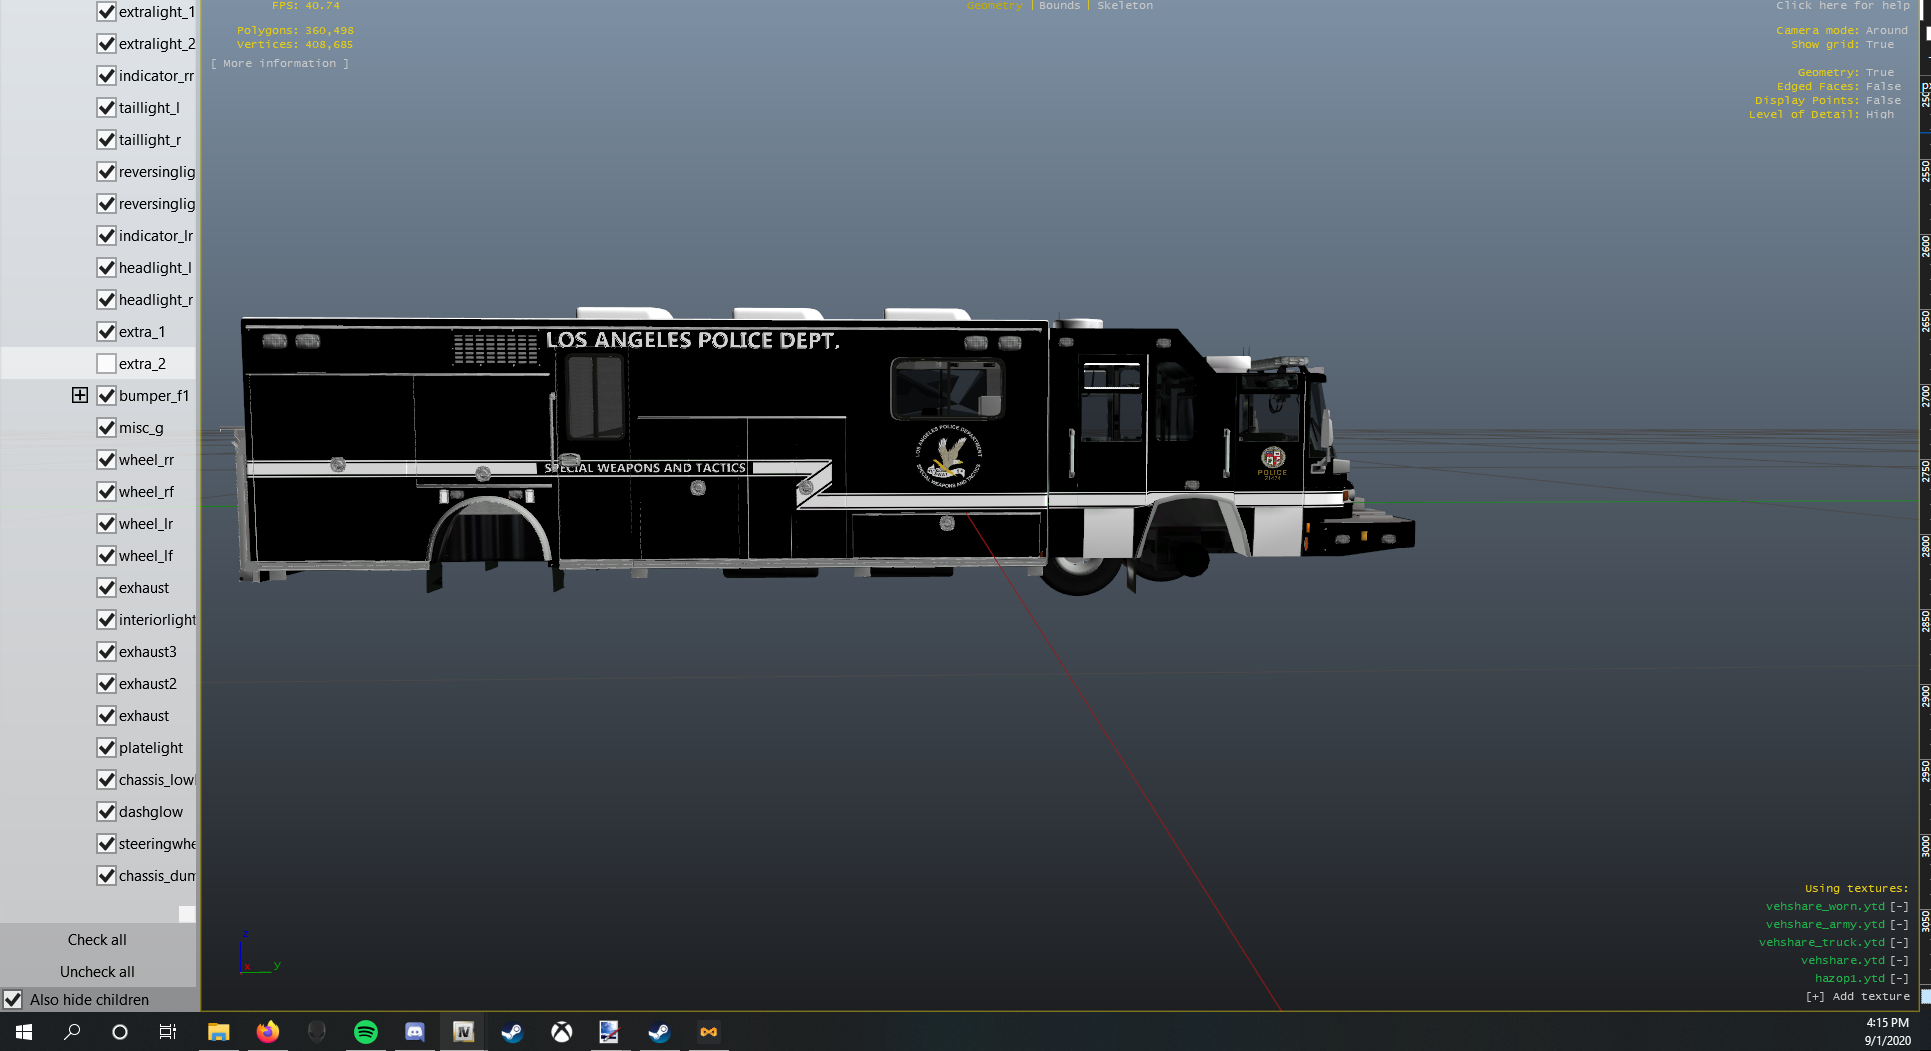
Task: Expand the bumper_f1 tree node
Action: pos(80,395)
